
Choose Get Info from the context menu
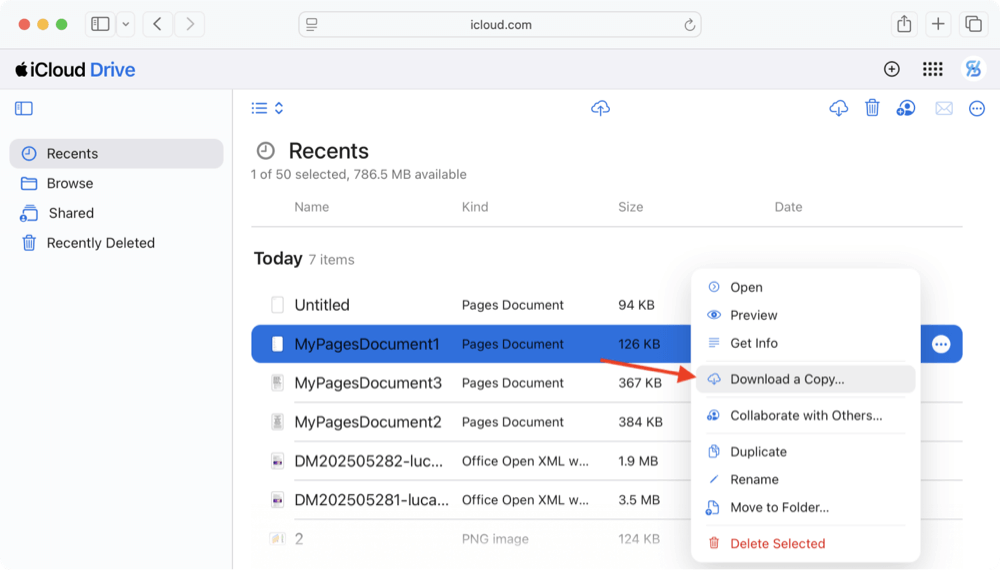805,344
